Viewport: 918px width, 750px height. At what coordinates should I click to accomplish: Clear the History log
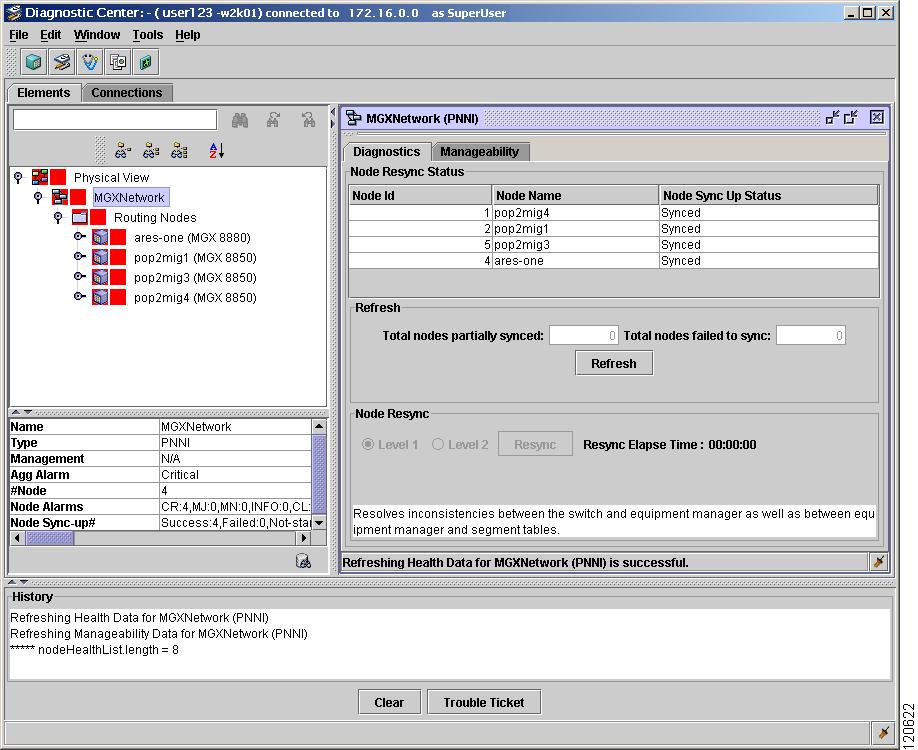(389, 702)
